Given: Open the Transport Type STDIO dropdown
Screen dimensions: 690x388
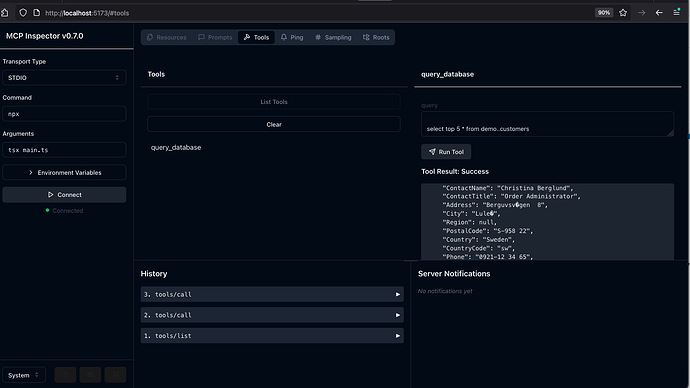Looking at the screenshot, I should 64,77.
